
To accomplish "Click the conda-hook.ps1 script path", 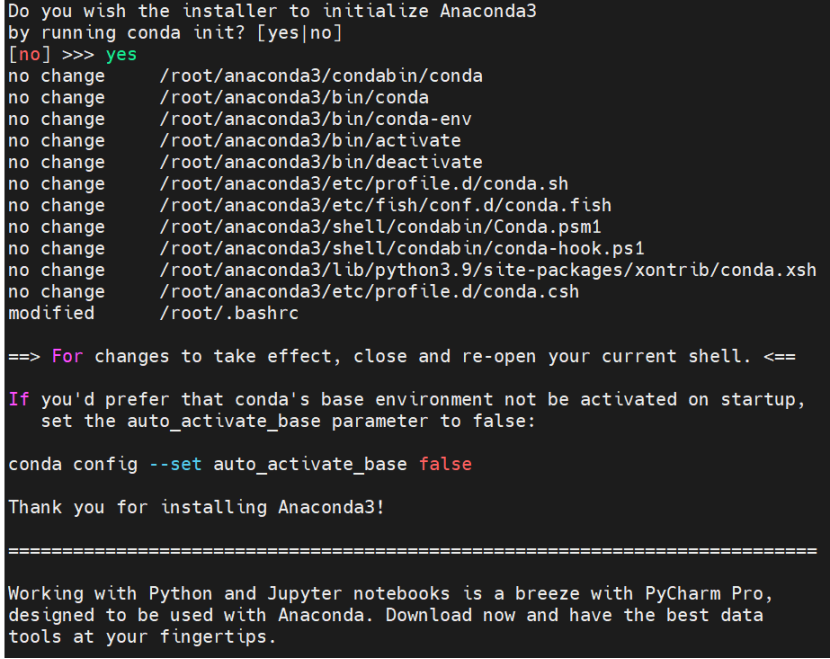I will tap(401, 249).
